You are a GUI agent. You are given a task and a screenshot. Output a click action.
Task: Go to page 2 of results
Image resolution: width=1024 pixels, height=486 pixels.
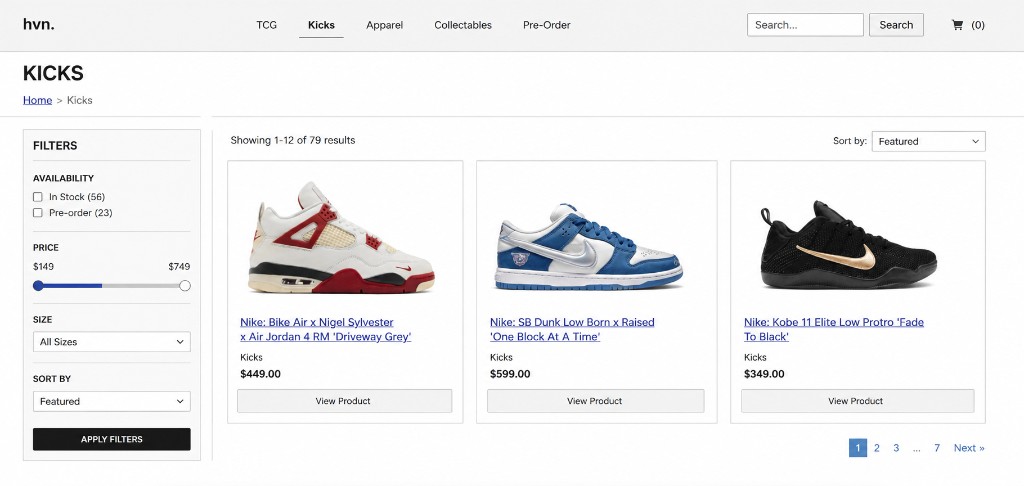pyautogui.click(x=876, y=447)
